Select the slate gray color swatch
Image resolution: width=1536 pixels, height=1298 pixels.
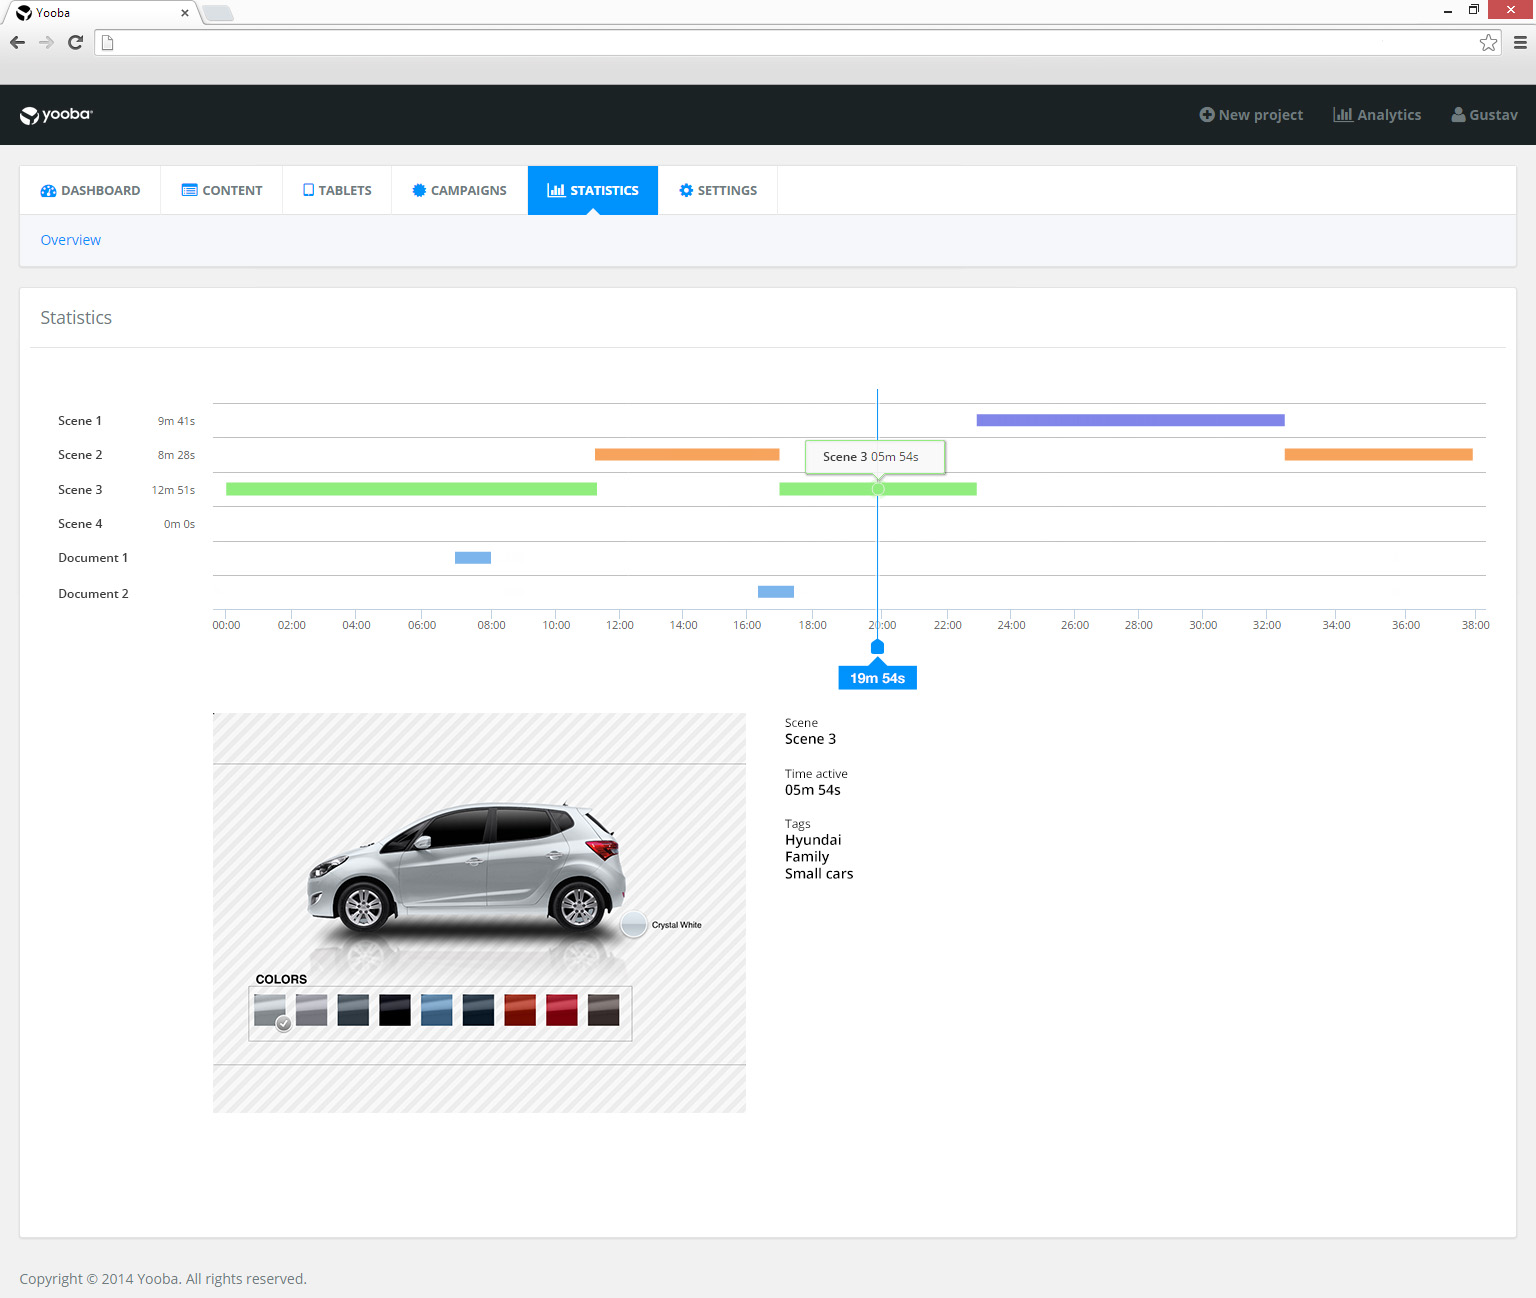(353, 1010)
